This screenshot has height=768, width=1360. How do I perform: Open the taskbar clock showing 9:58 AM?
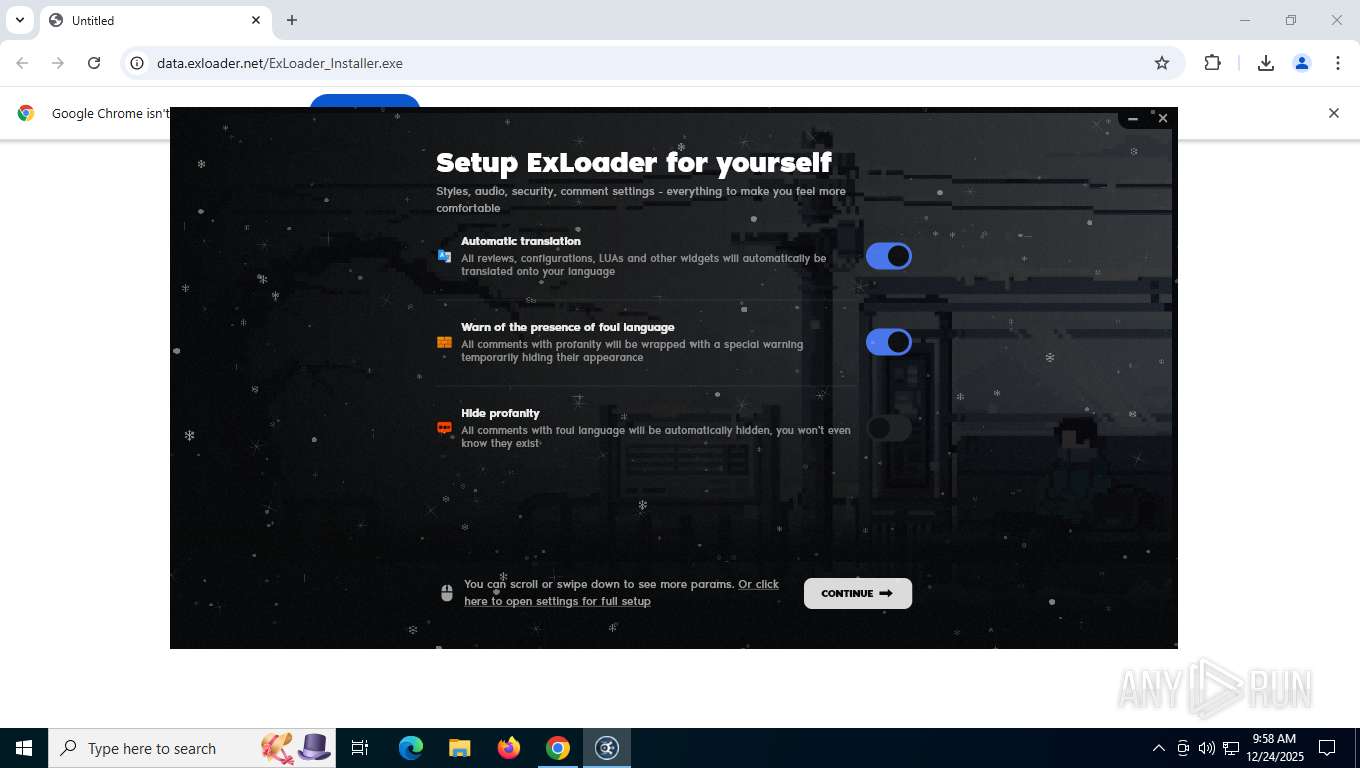click(x=1273, y=748)
